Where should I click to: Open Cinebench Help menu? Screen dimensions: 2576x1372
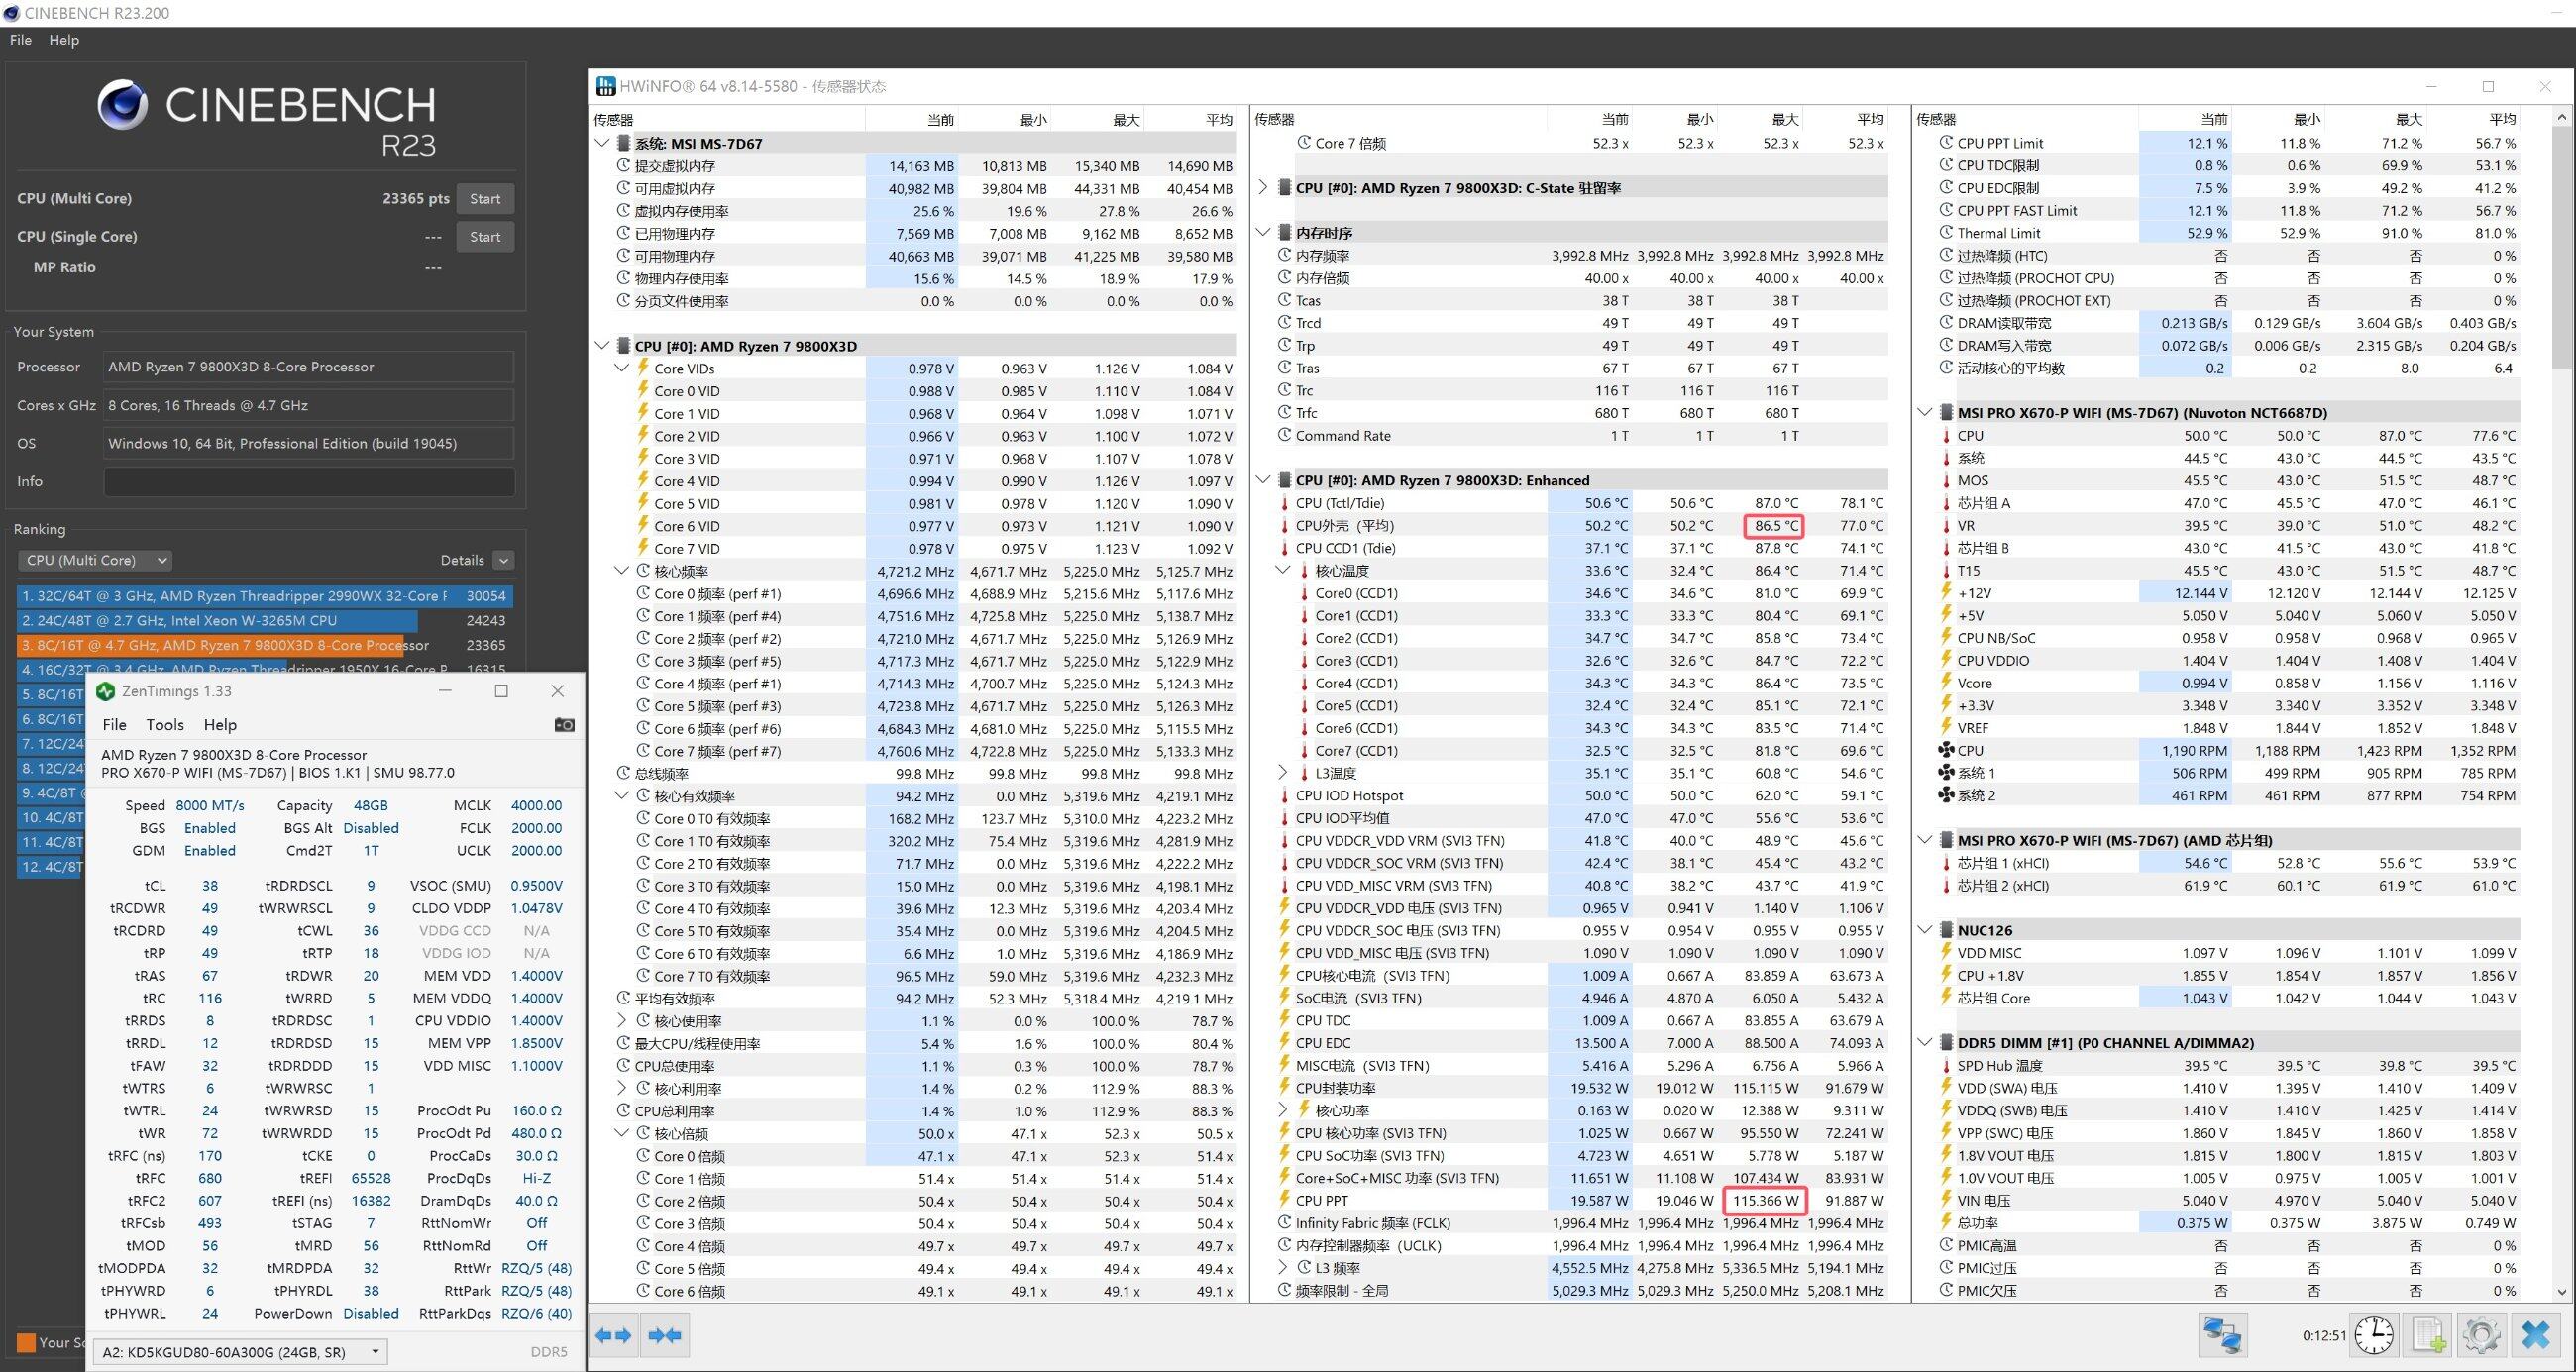64,40
